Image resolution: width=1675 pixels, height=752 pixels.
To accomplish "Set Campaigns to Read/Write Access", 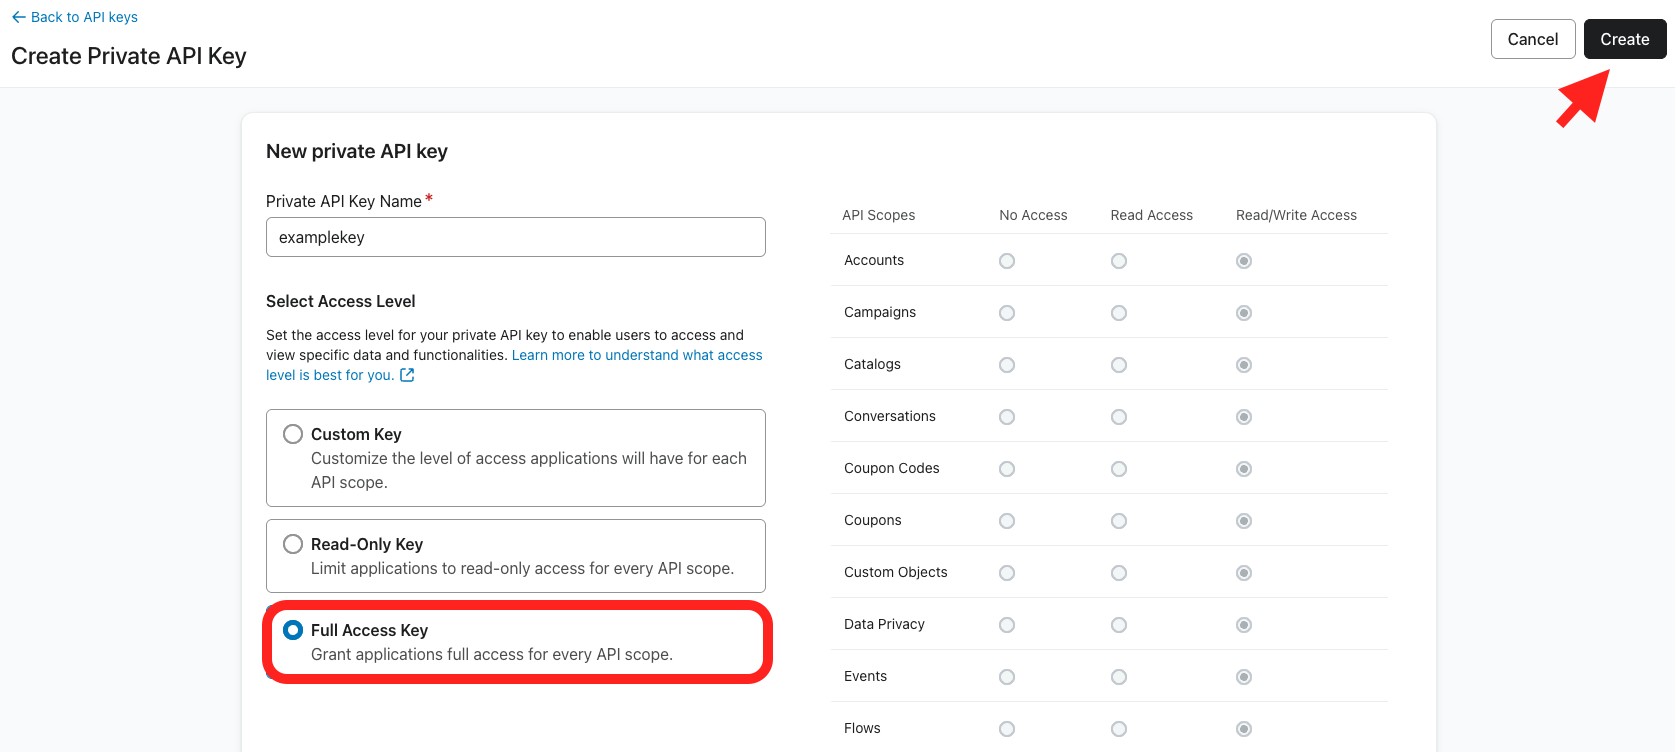I will pyautogui.click(x=1244, y=313).
